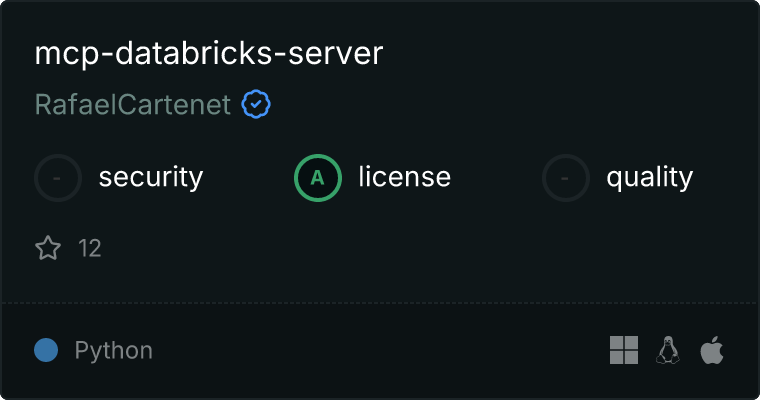Click the letter A inside license badge
The width and height of the screenshot is (760, 400).
(x=317, y=178)
